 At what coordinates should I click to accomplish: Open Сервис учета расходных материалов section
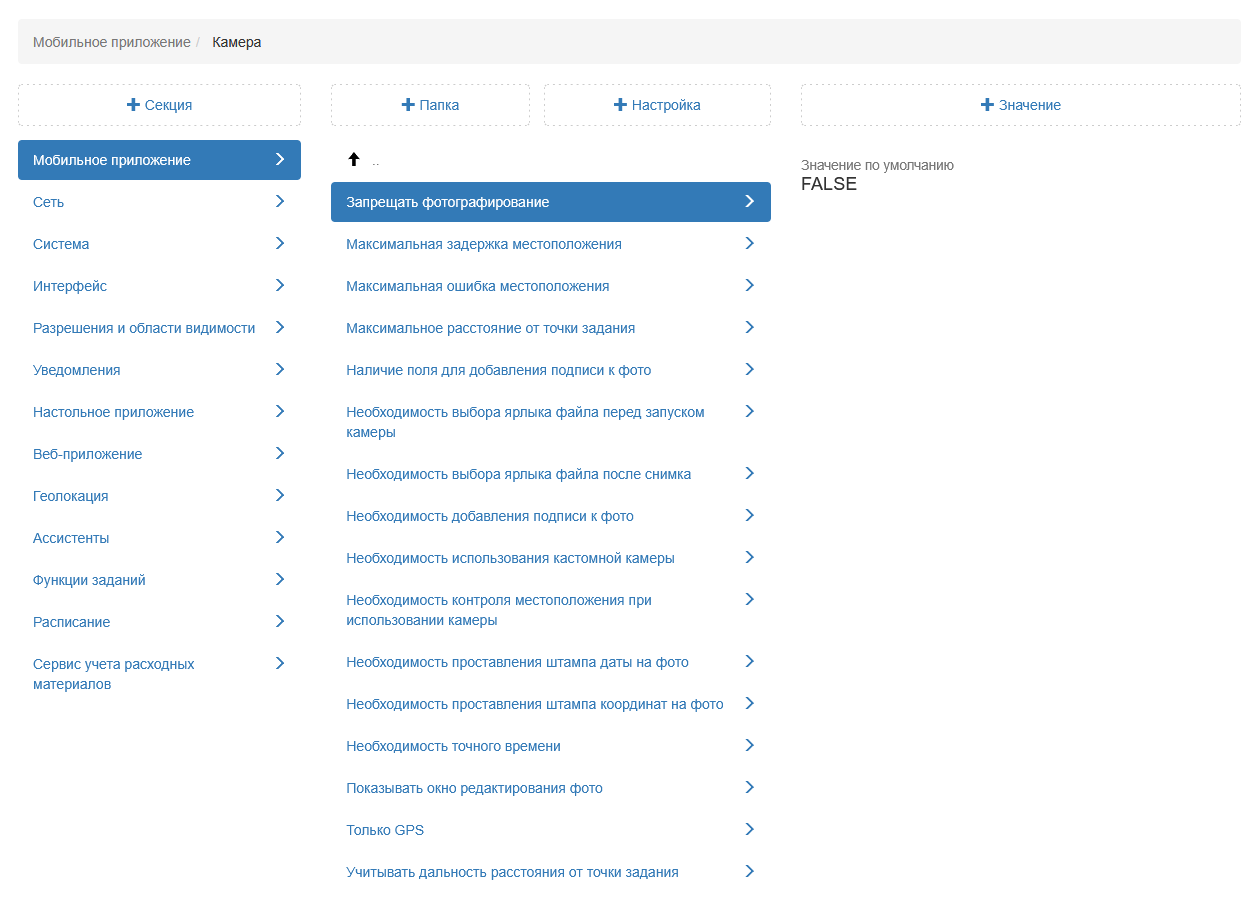tap(114, 674)
